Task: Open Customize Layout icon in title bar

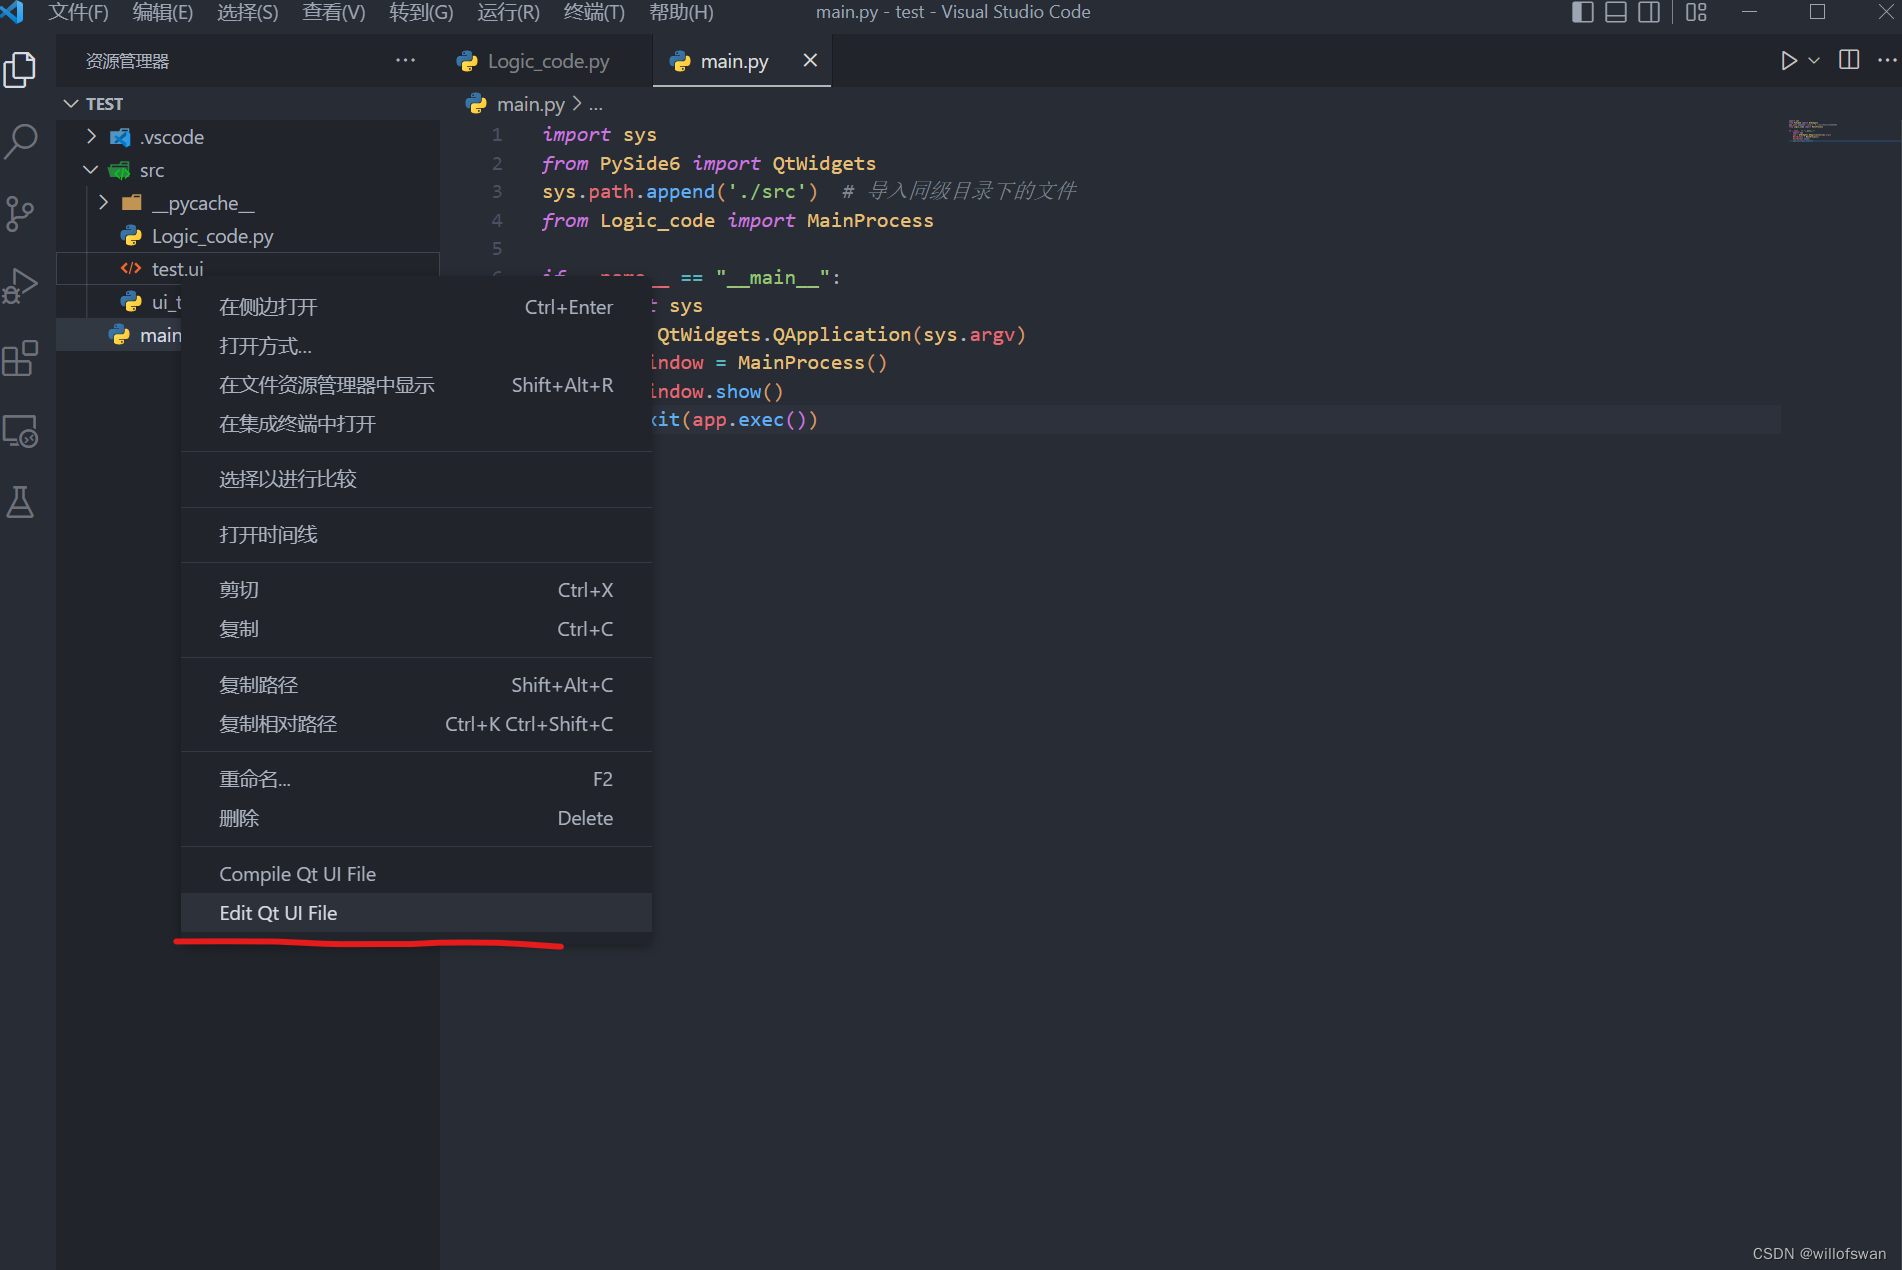Action: (1696, 12)
